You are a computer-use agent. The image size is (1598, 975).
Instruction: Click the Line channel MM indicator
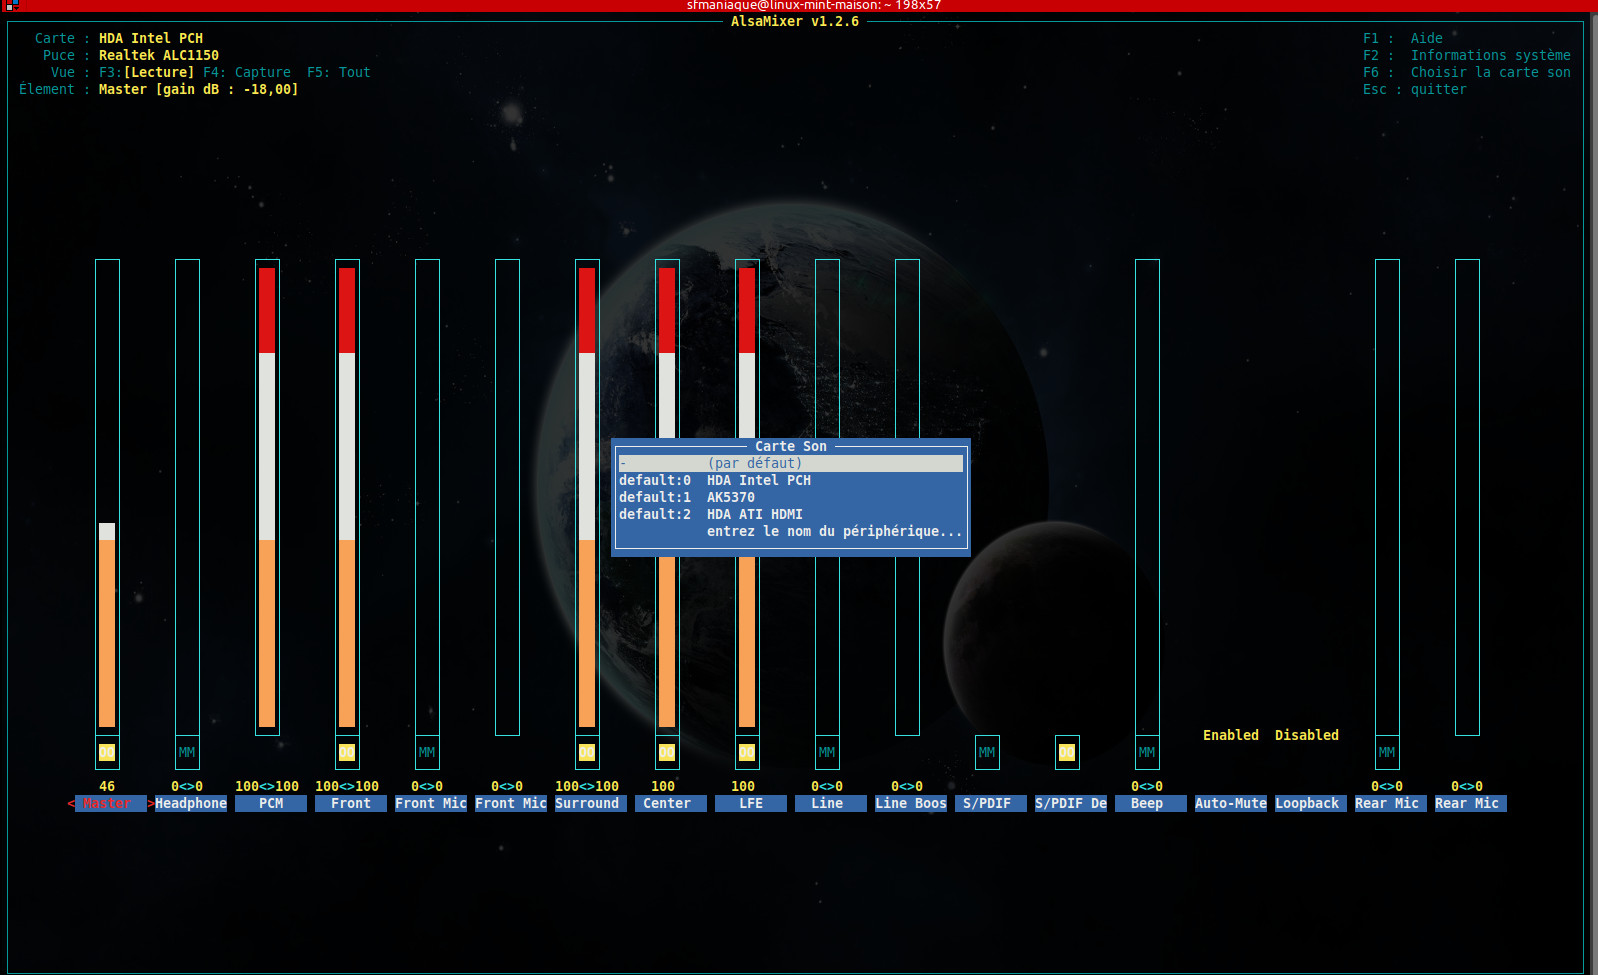(x=827, y=753)
